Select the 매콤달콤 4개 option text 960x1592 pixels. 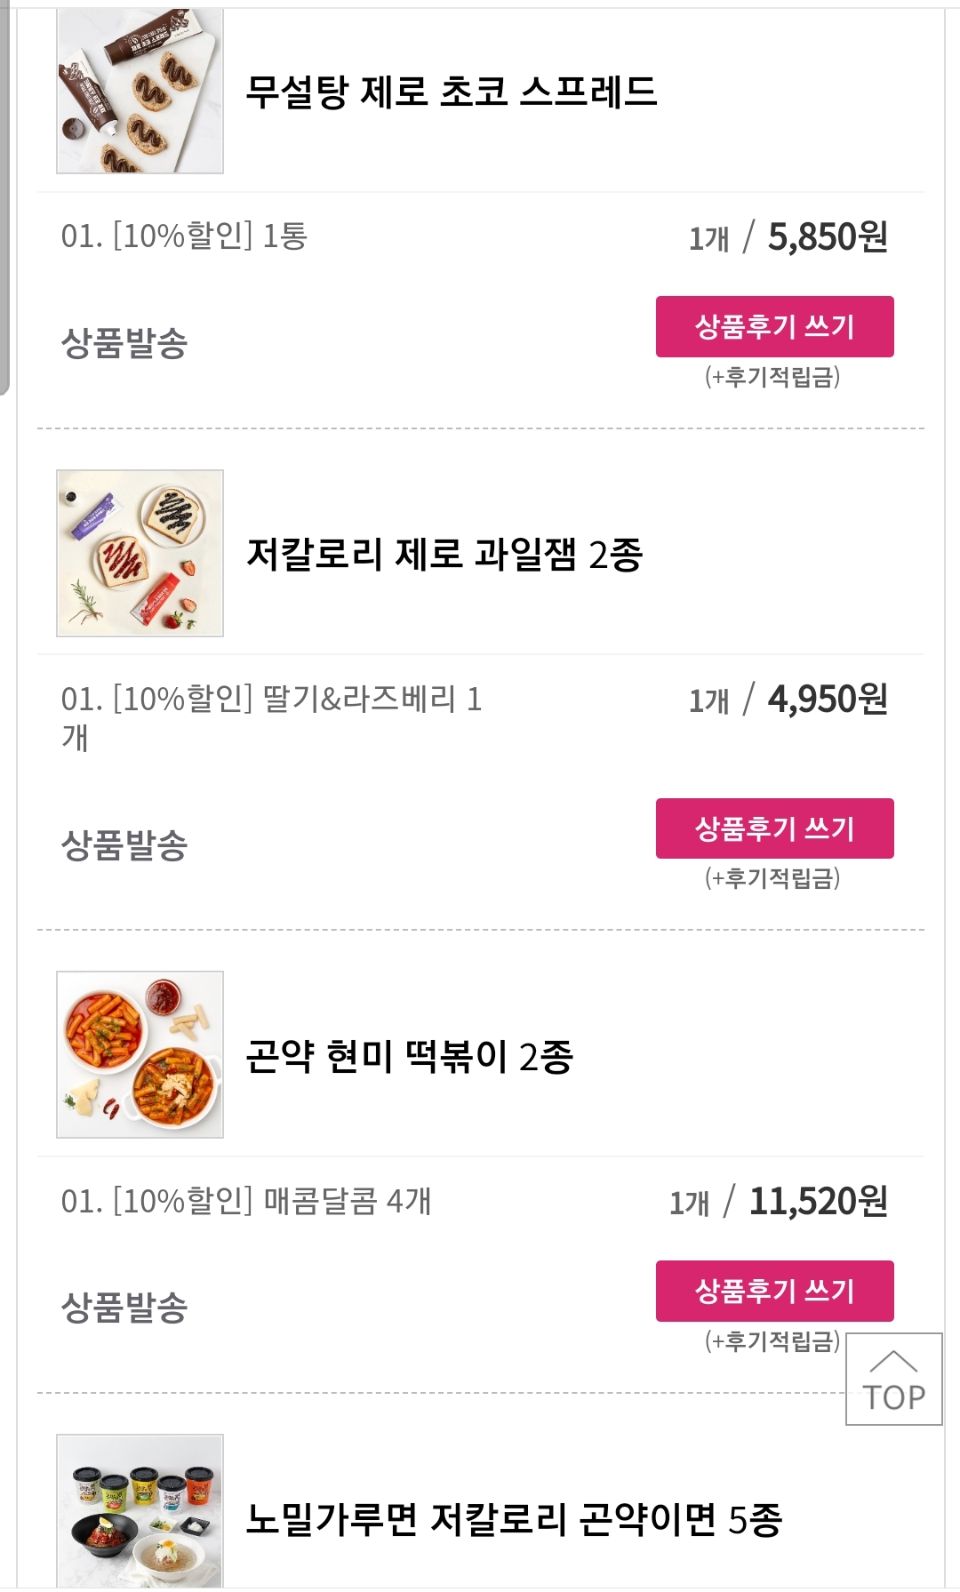coord(246,1200)
